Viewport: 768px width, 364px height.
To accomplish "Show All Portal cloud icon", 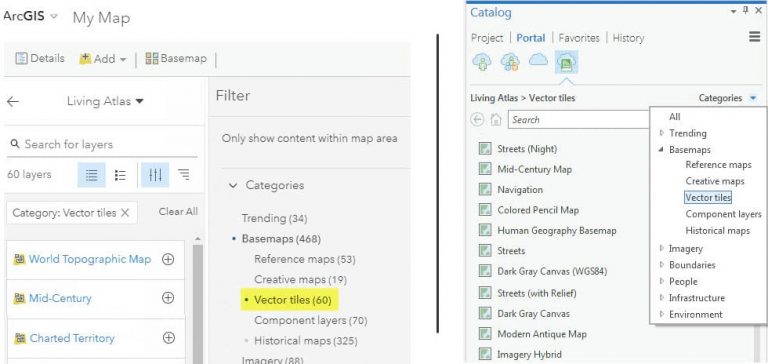I will (x=538, y=60).
